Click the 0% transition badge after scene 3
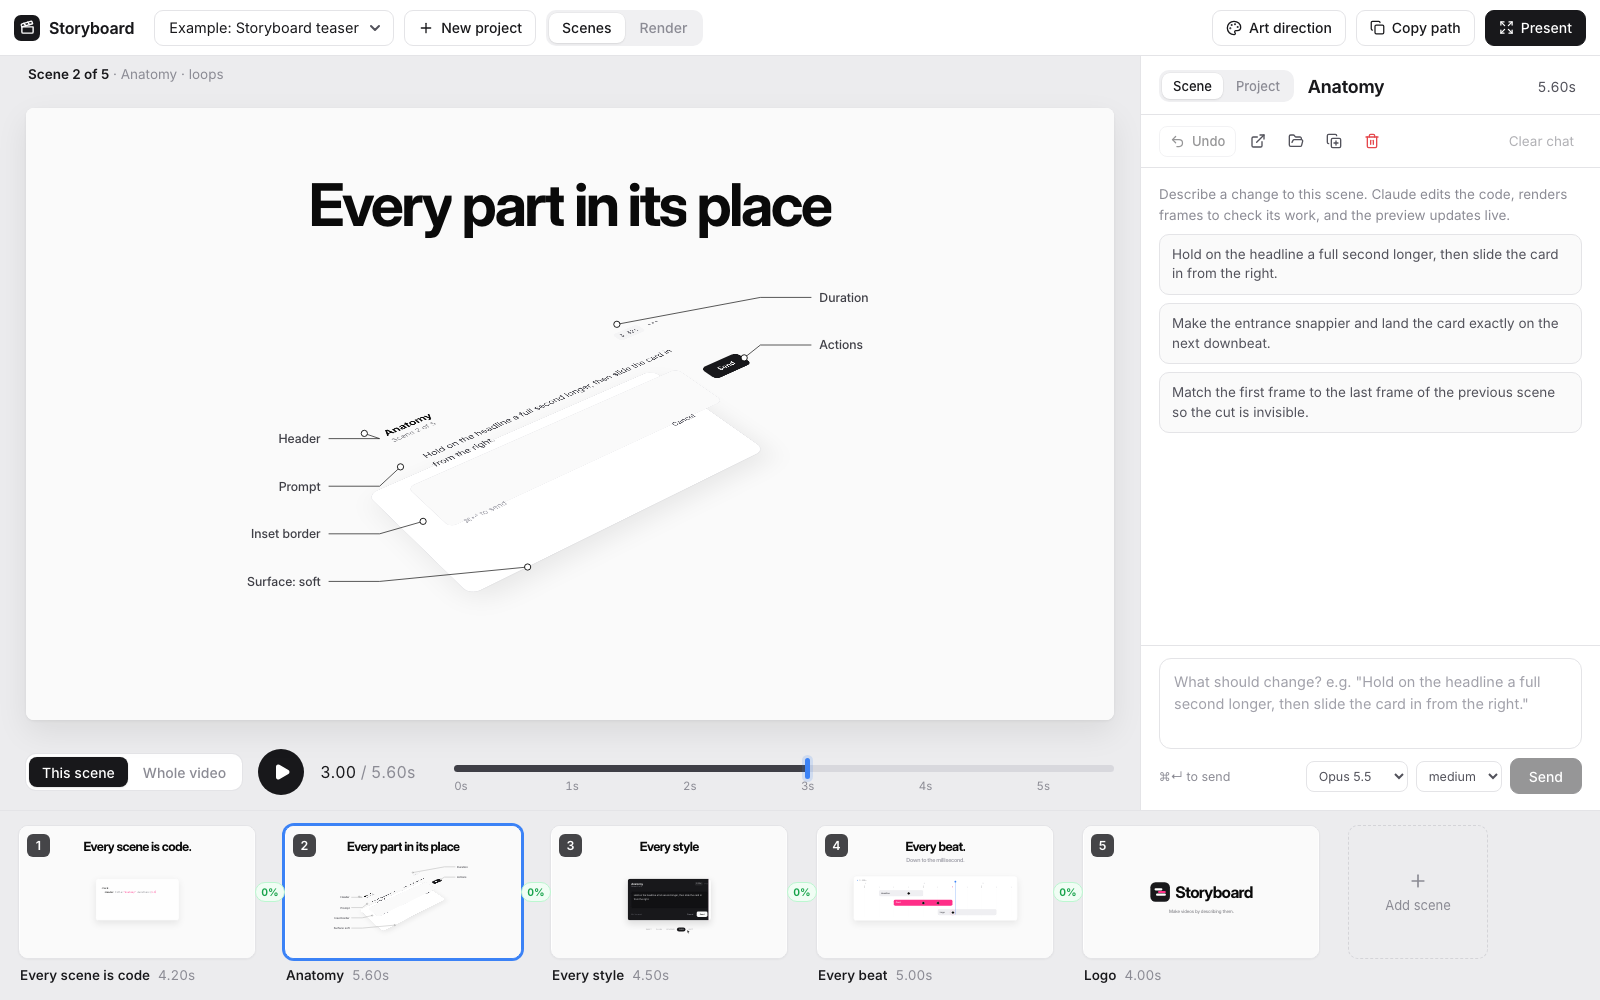 [x=802, y=892]
